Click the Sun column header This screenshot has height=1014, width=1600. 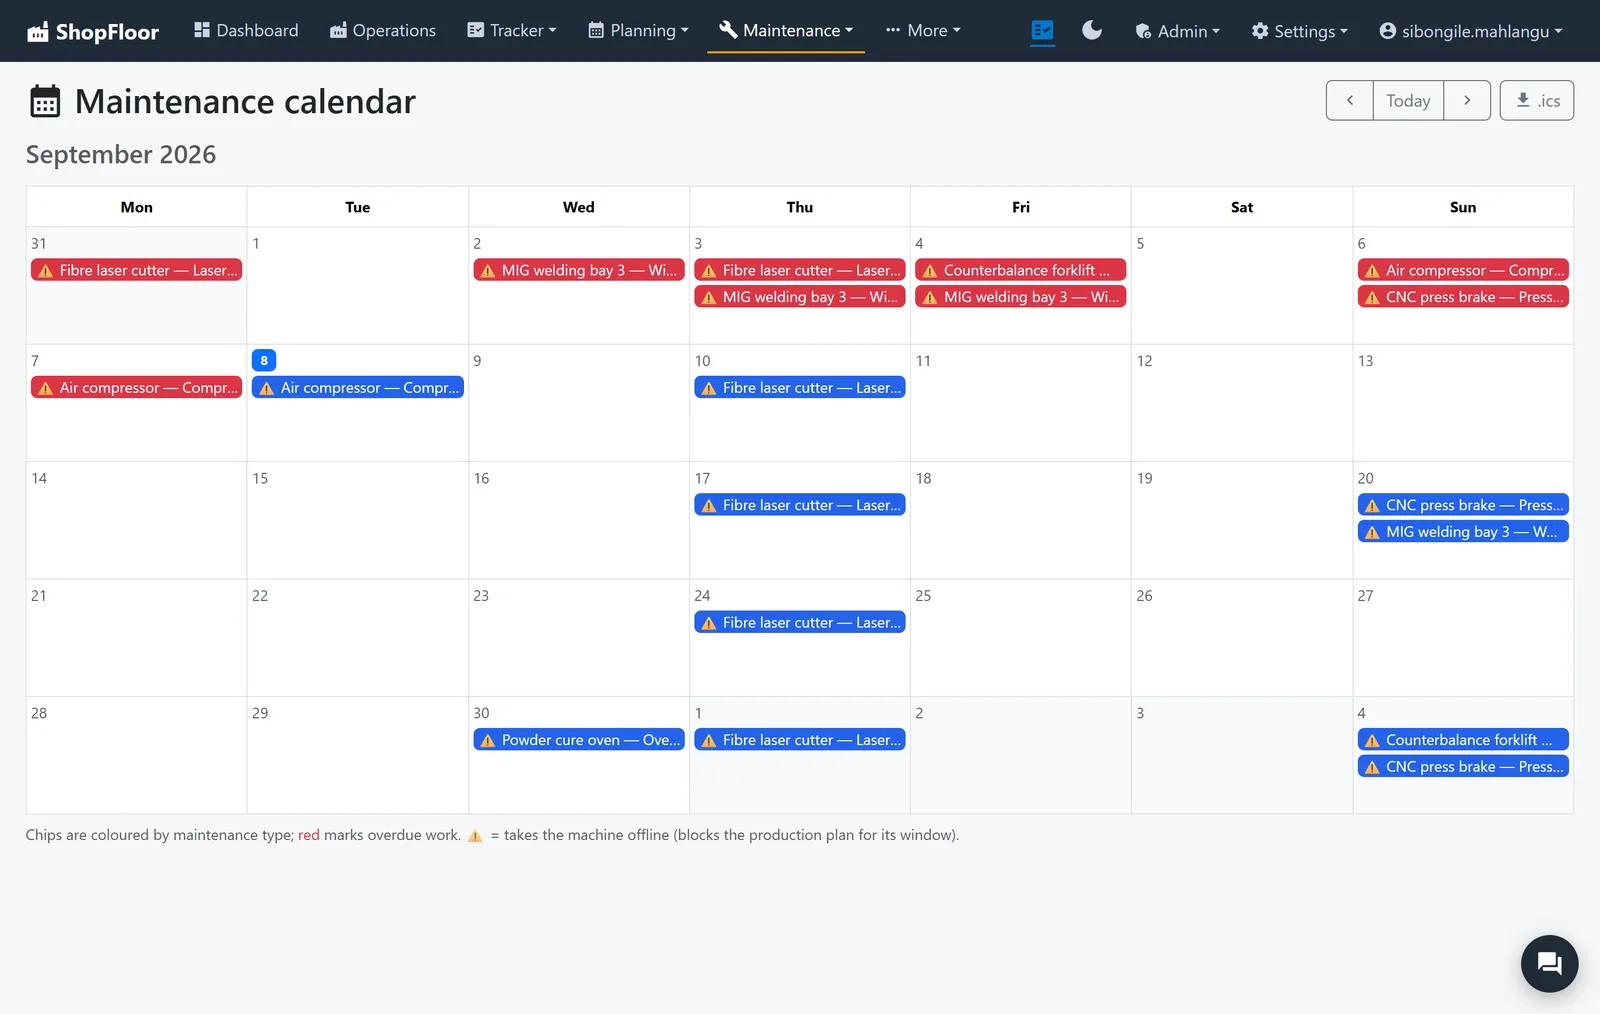(1463, 207)
